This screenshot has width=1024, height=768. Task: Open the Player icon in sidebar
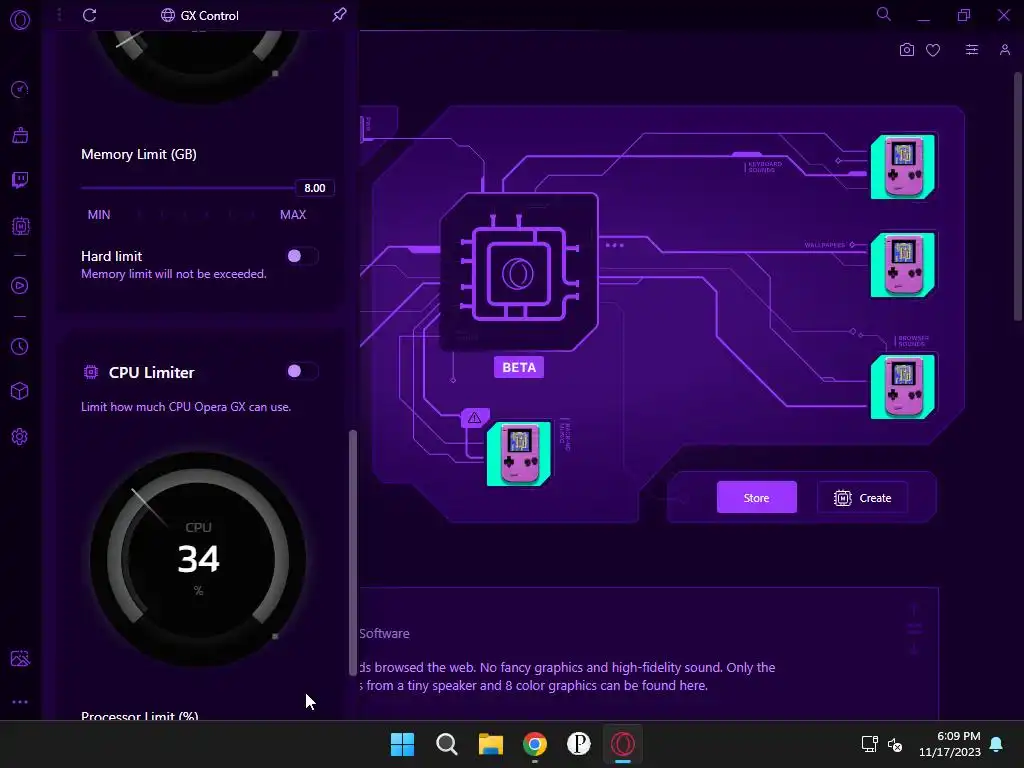20,285
